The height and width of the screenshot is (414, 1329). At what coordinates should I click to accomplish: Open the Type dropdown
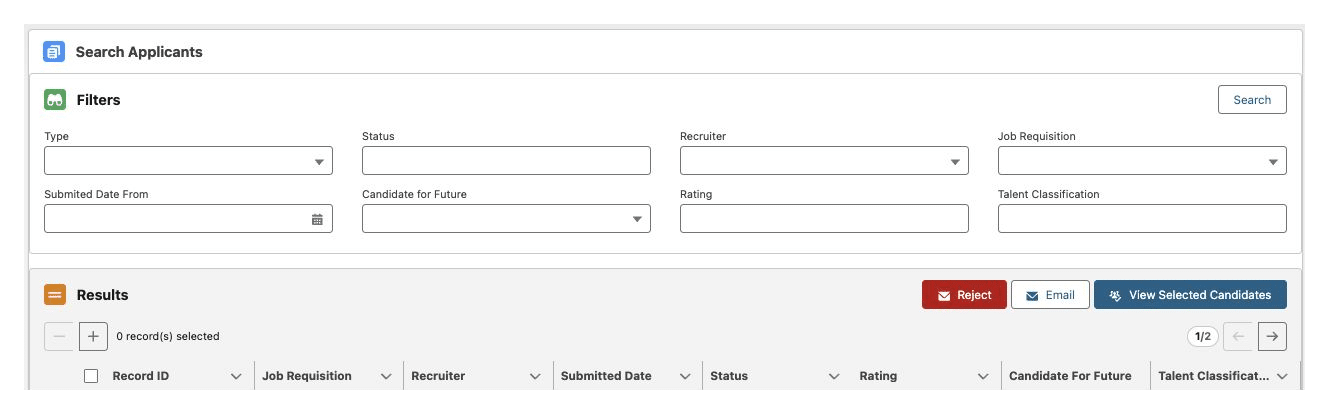188,161
